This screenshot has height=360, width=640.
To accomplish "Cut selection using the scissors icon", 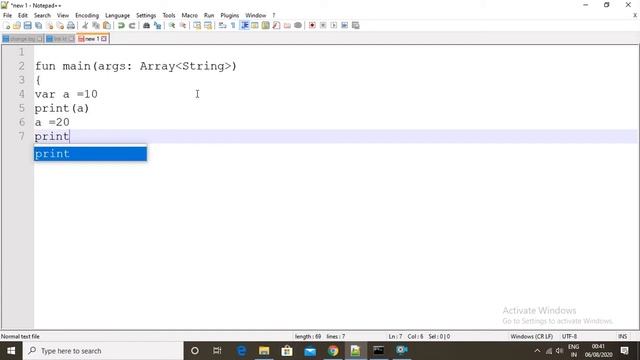I will click(x=85, y=25).
